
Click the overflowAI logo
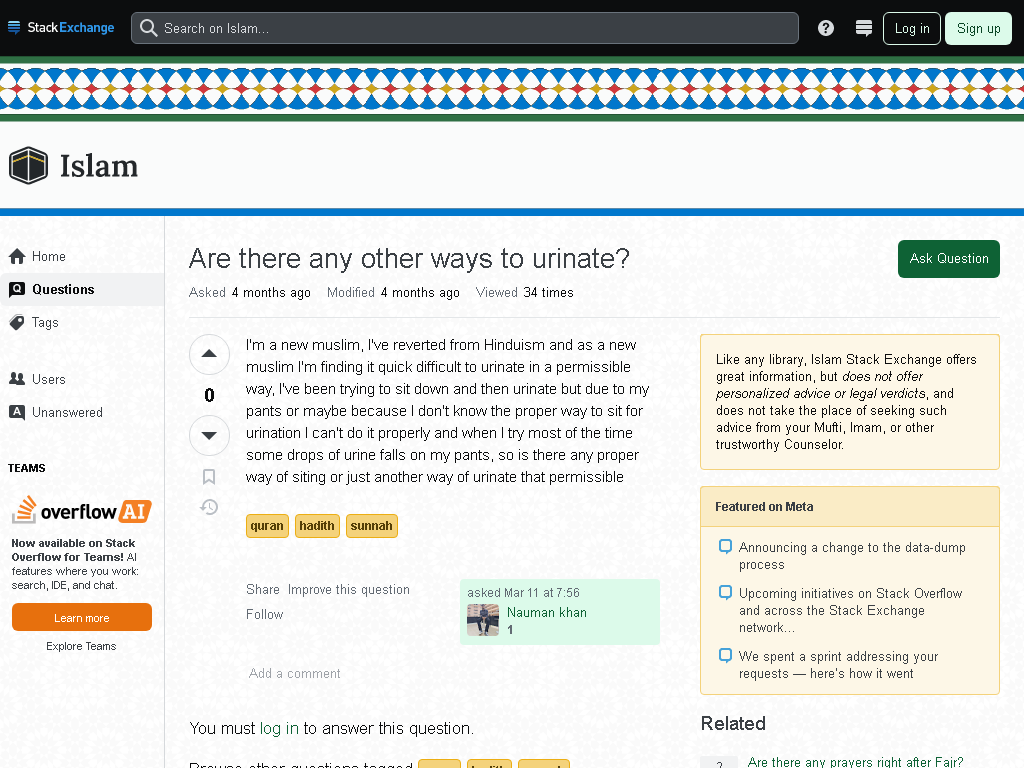[82, 511]
